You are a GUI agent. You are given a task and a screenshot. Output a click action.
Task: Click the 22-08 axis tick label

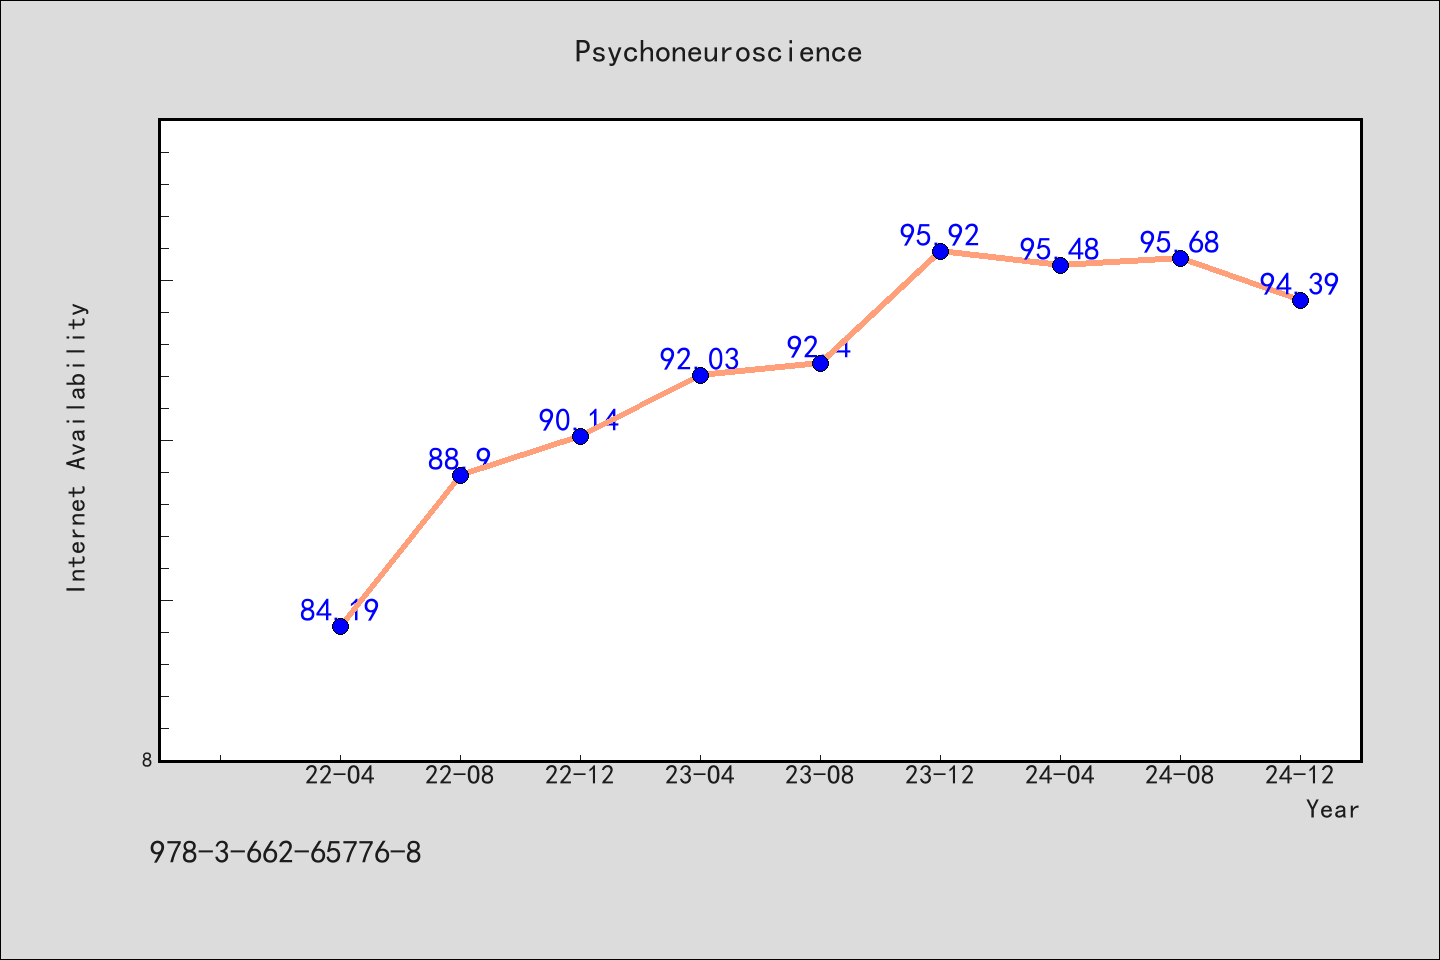[460, 775]
